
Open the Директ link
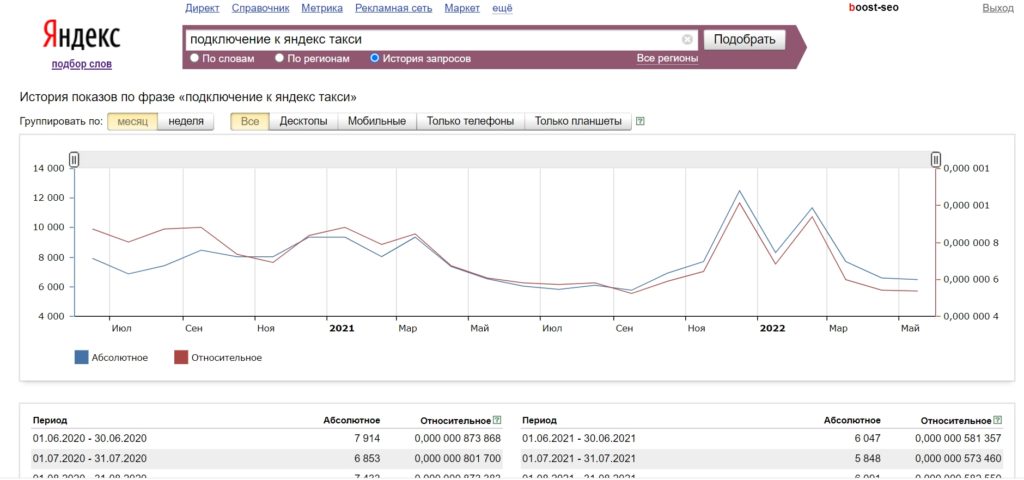pos(202,8)
